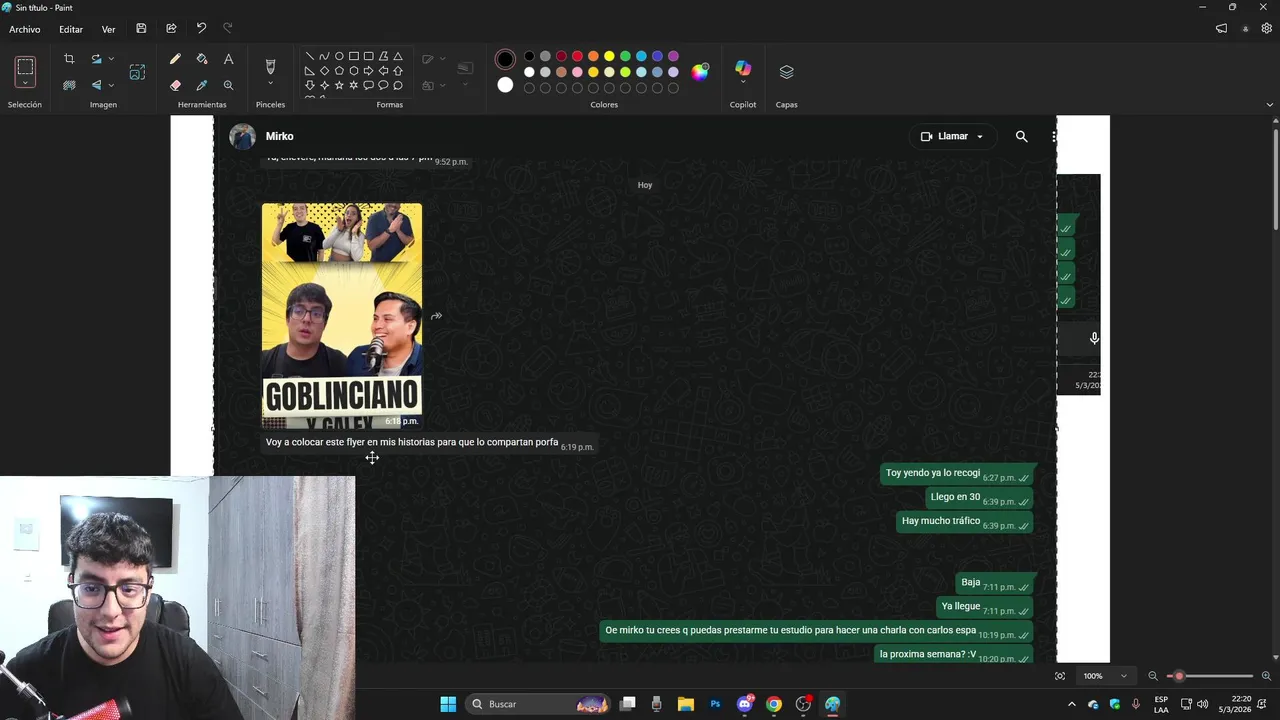Expand the Rotate options arrow

[x=111, y=59]
